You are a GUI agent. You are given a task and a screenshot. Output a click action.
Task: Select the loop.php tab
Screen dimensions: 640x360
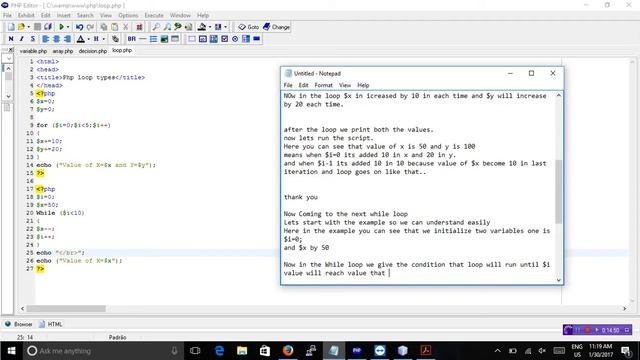[x=122, y=51]
